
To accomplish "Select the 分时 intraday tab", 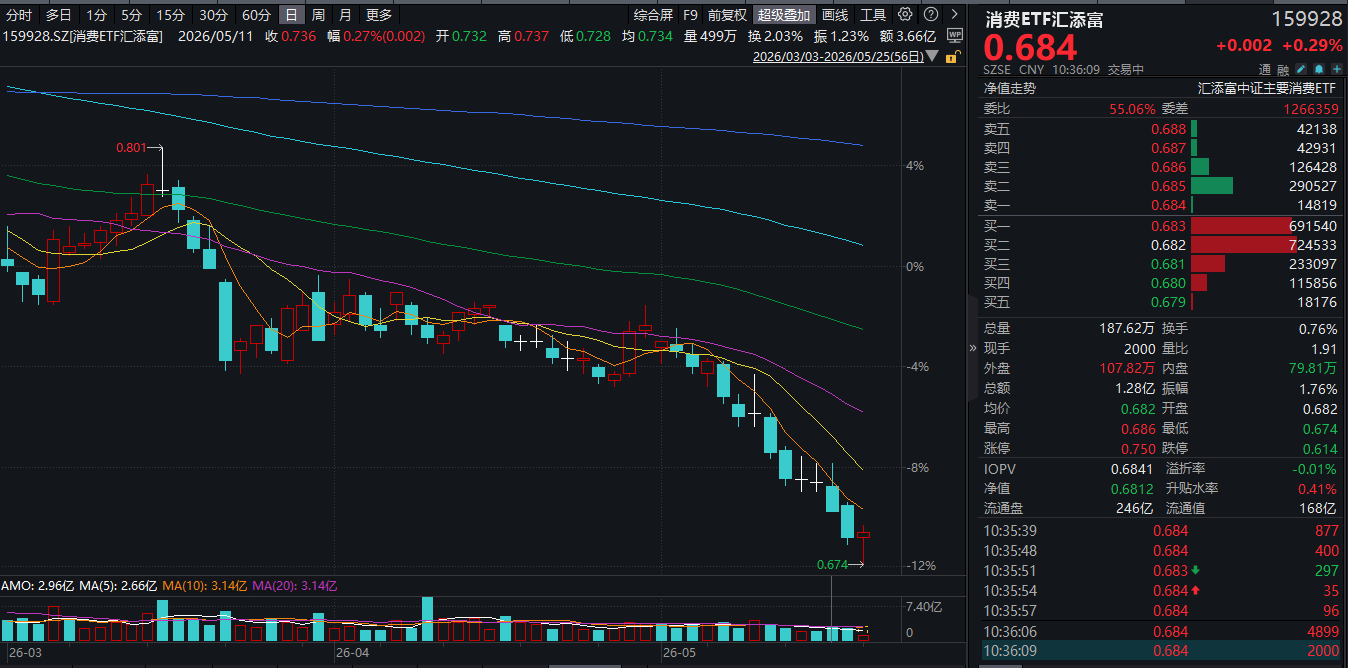I will [19, 15].
